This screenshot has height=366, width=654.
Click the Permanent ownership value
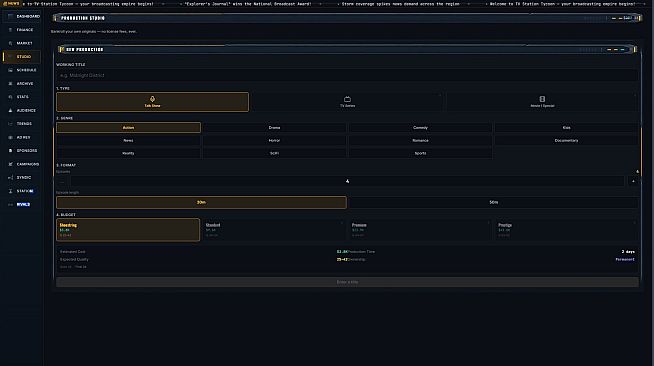tap(625, 259)
